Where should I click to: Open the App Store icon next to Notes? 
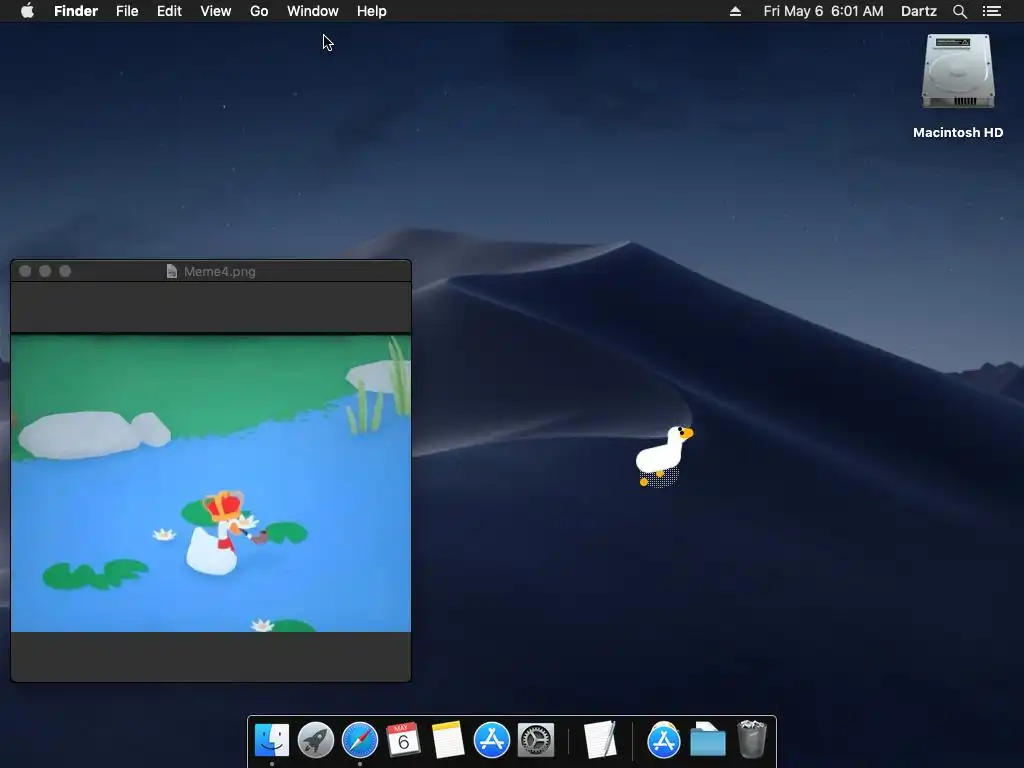click(492, 740)
